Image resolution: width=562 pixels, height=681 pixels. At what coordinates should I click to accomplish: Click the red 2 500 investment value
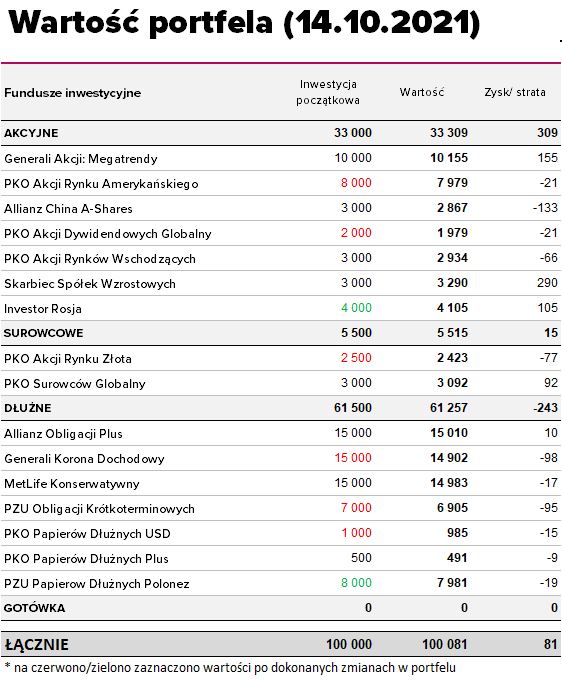[x=356, y=358]
